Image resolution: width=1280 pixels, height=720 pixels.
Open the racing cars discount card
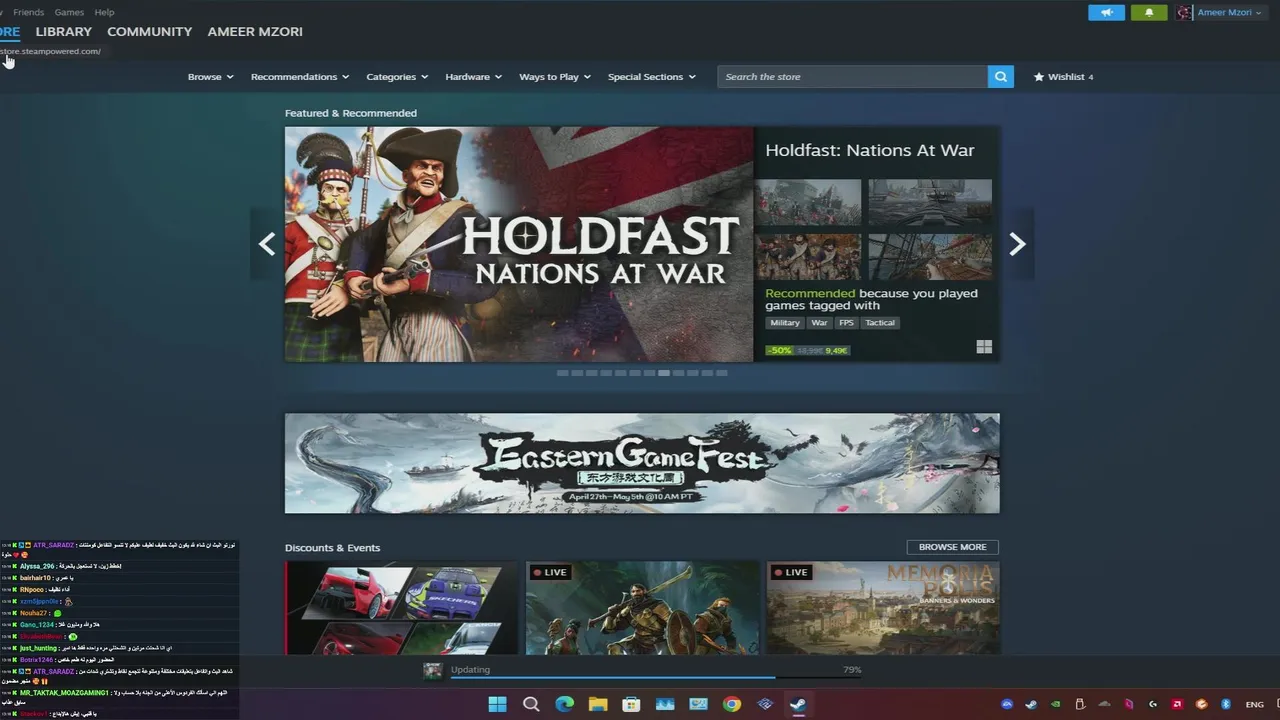click(401, 608)
